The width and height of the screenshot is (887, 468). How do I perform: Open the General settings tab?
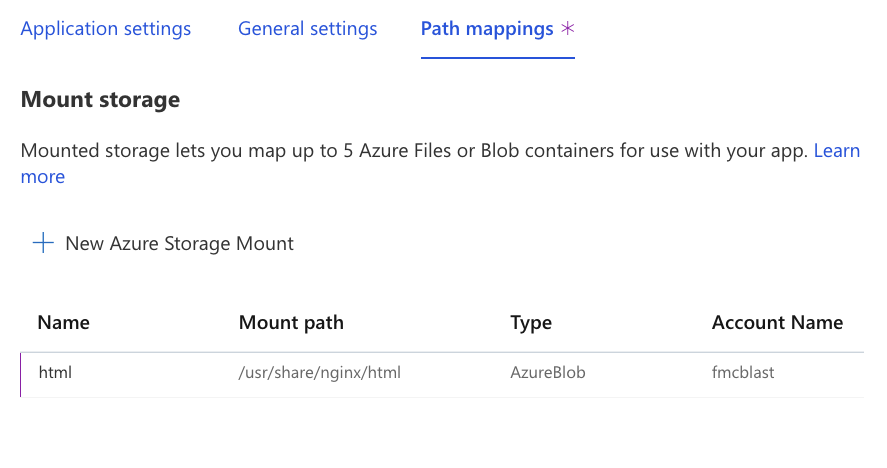pos(307,29)
